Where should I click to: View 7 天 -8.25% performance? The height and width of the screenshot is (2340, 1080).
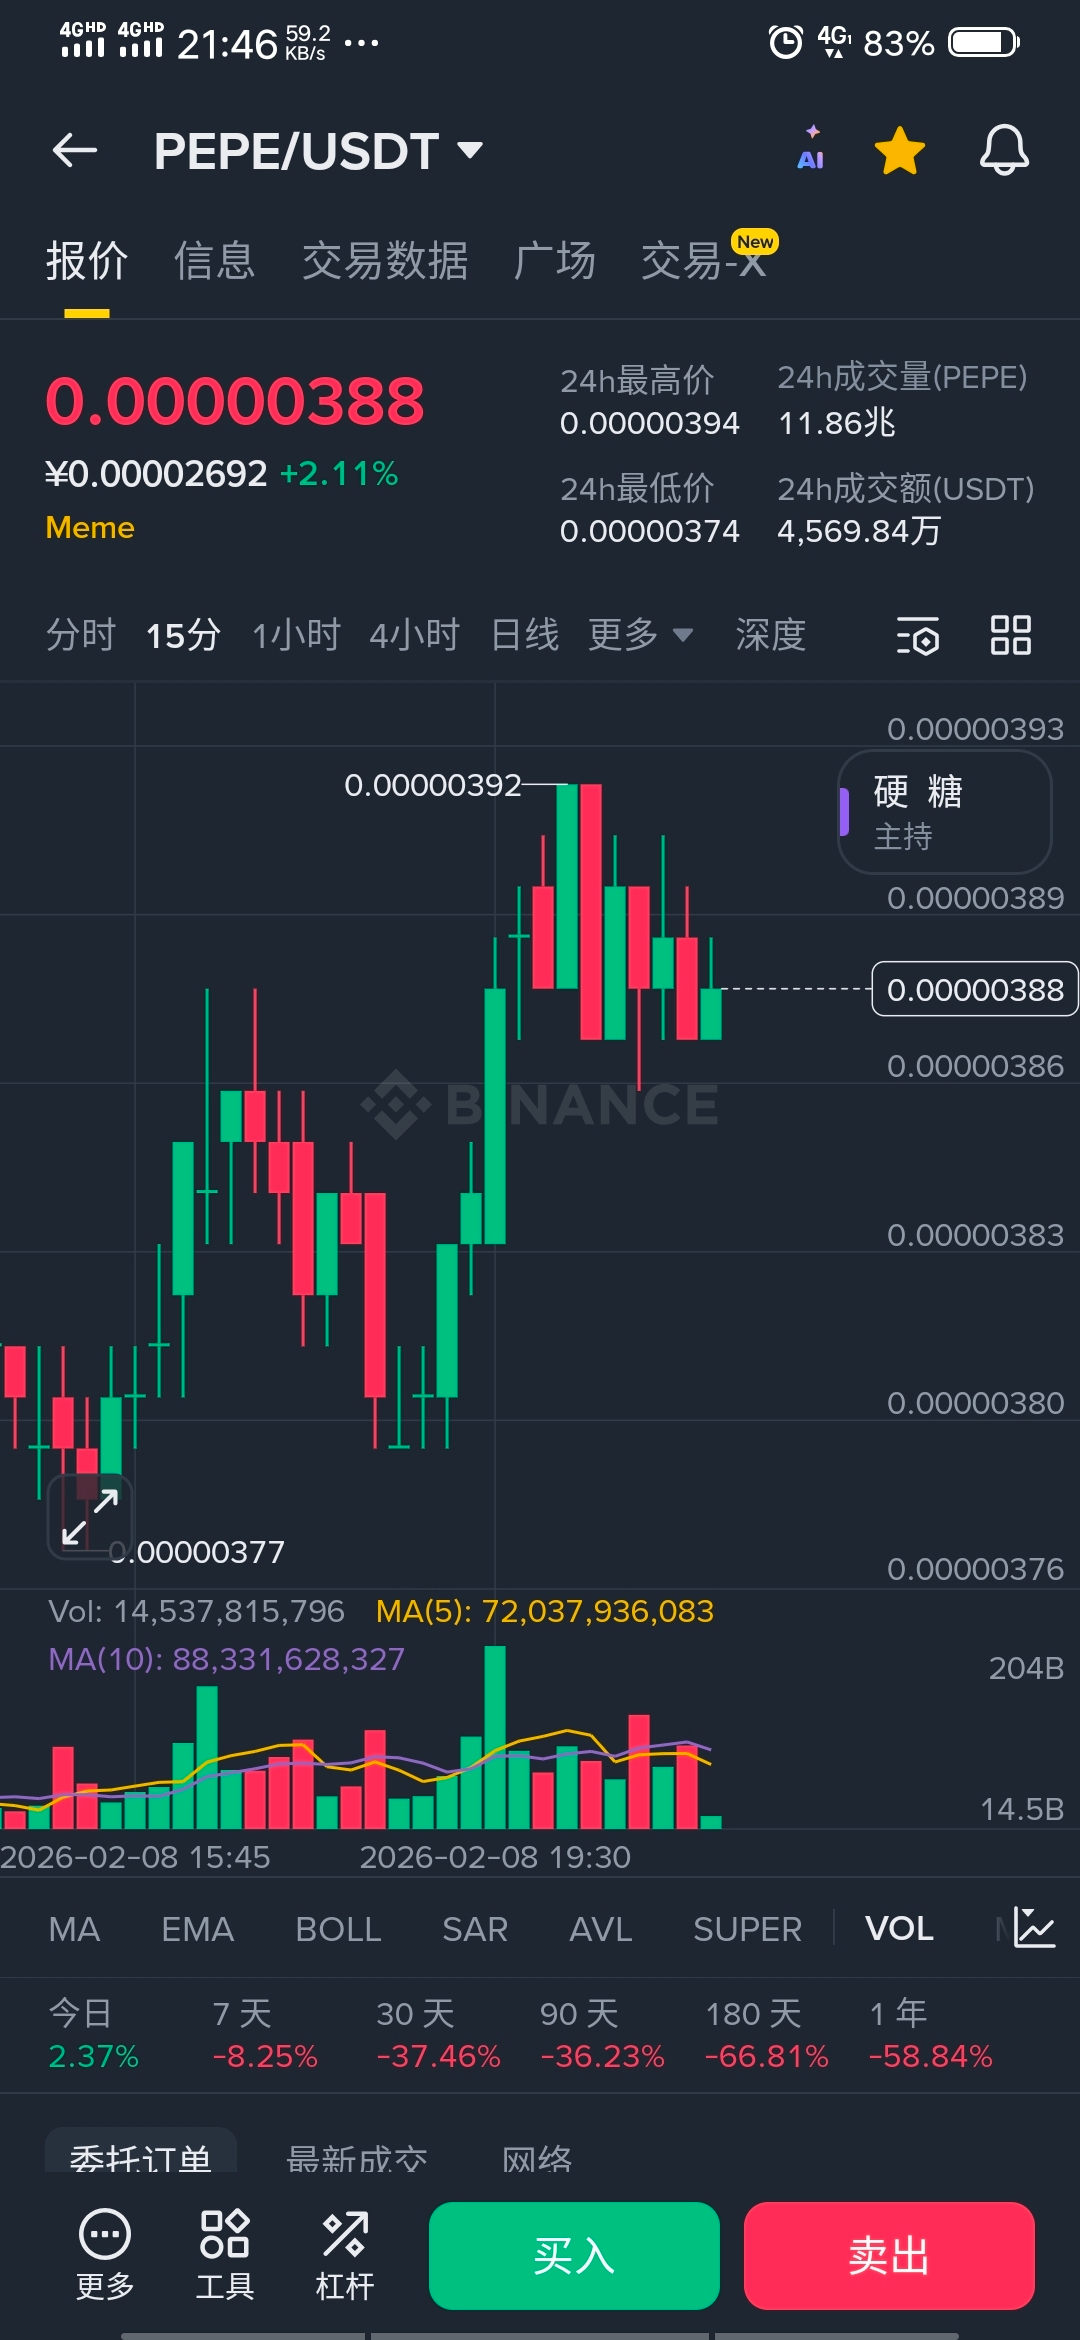[x=265, y=2034]
